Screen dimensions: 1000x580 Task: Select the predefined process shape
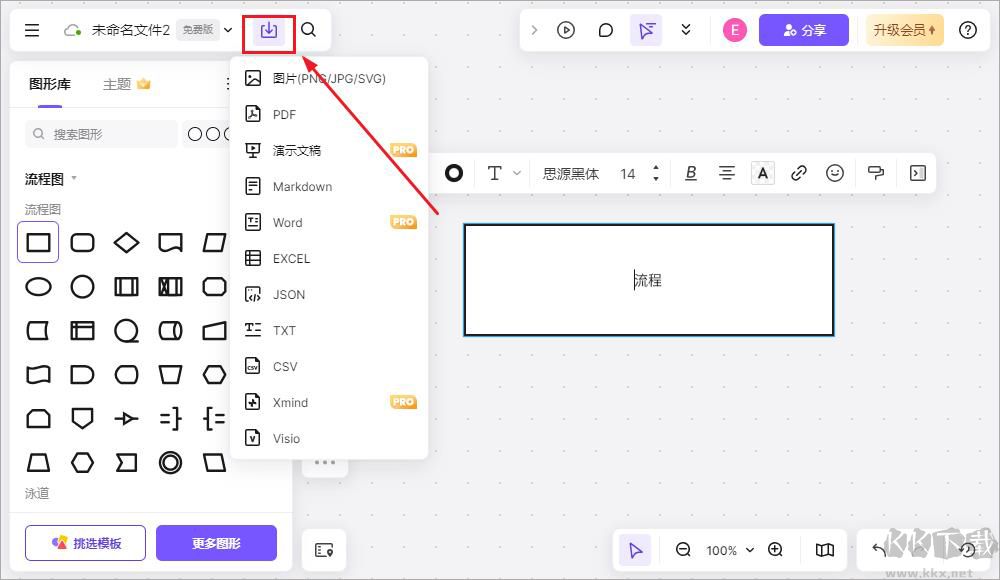pos(126,286)
